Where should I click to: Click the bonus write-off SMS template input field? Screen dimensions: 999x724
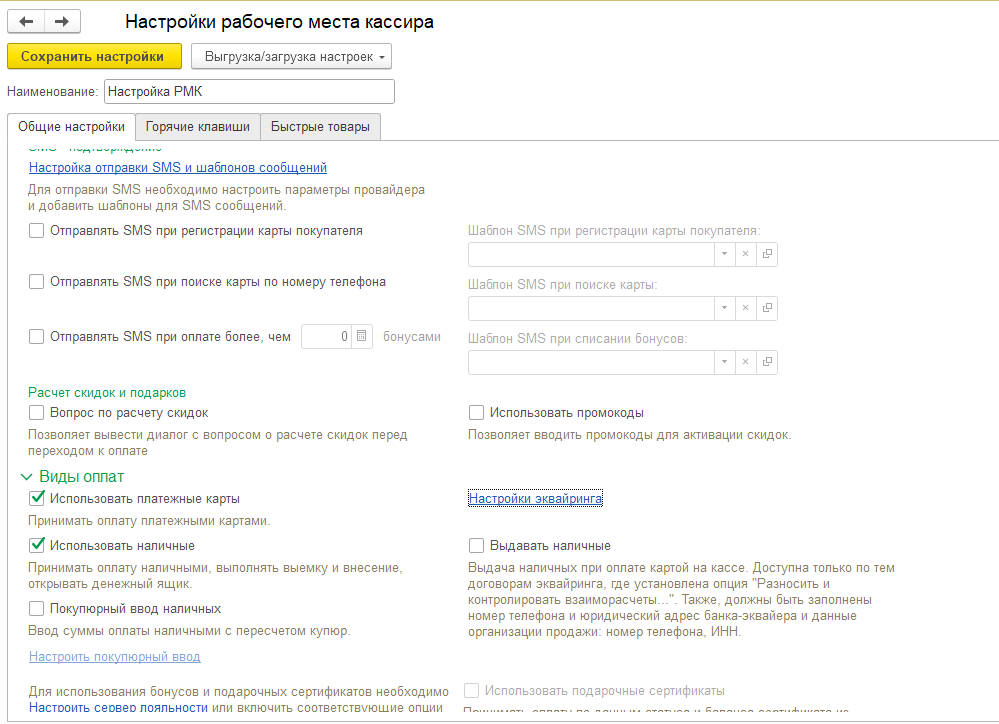[x=591, y=363]
